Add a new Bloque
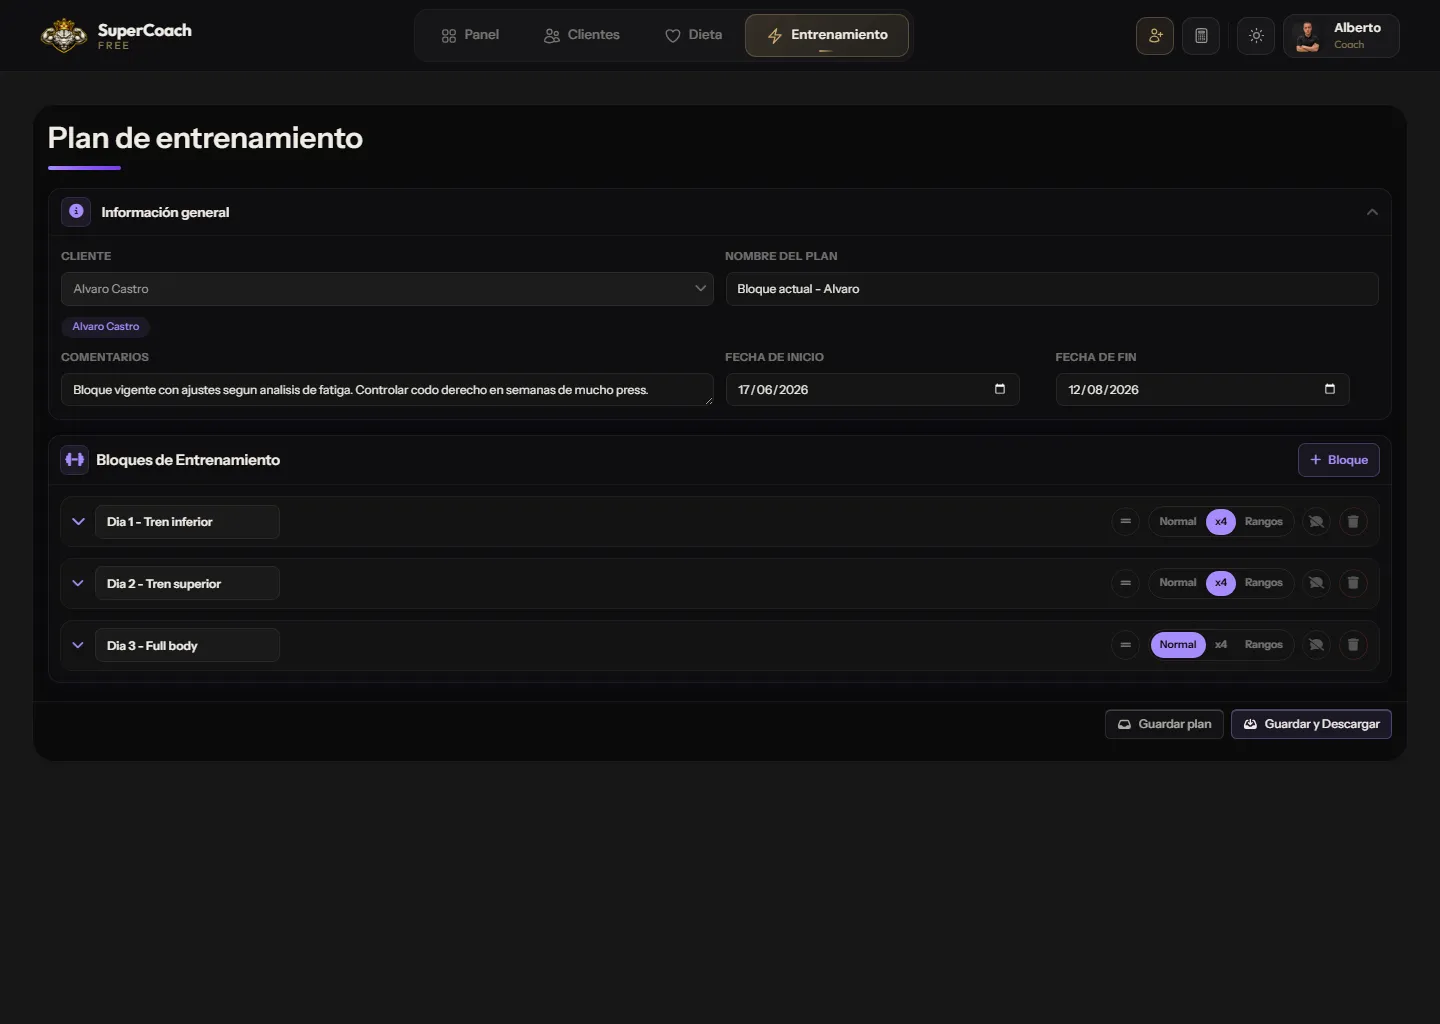The height and width of the screenshot is (1024, 1440). pos(1339,460)
